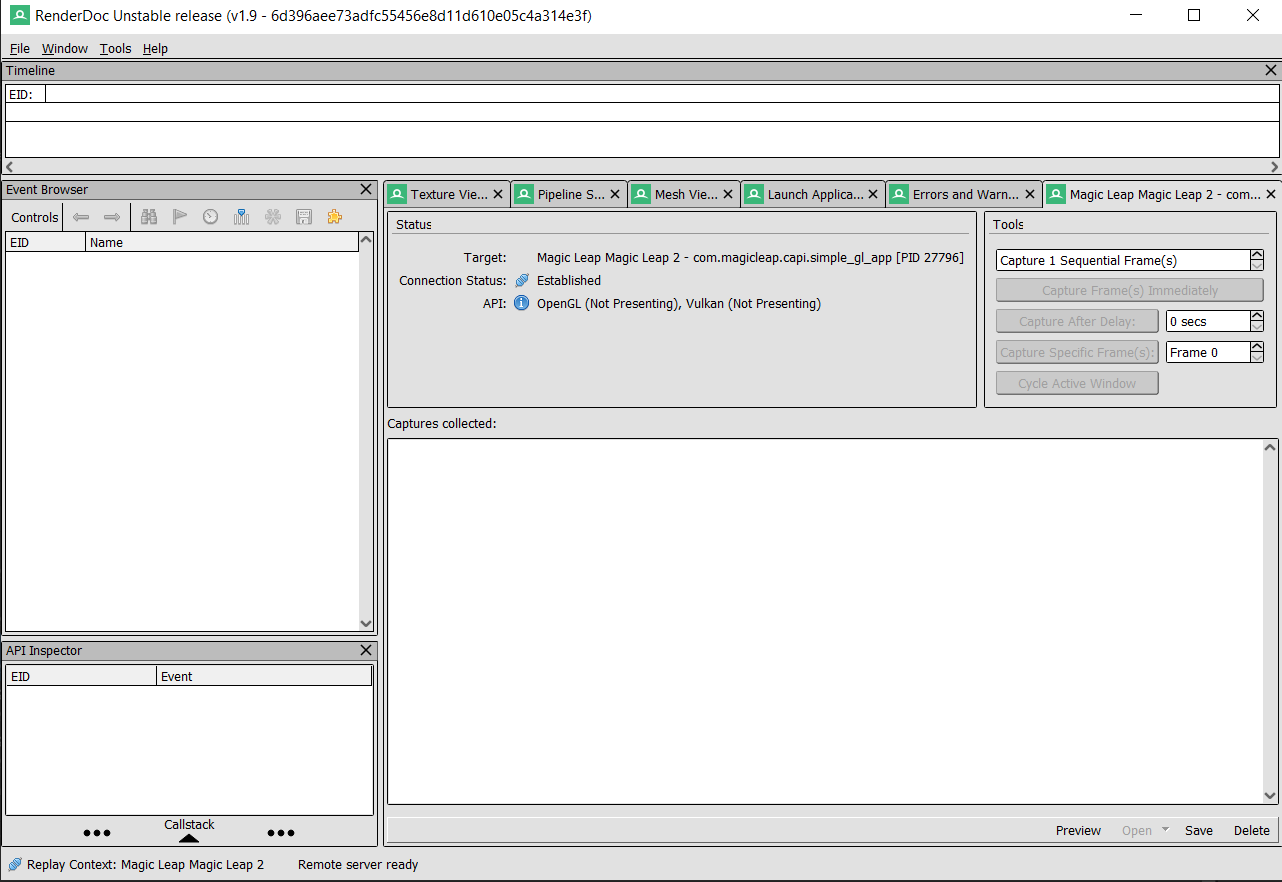Increase sequential frame count stepper
Screen dimensions: 1282x882
(1257, 255)
